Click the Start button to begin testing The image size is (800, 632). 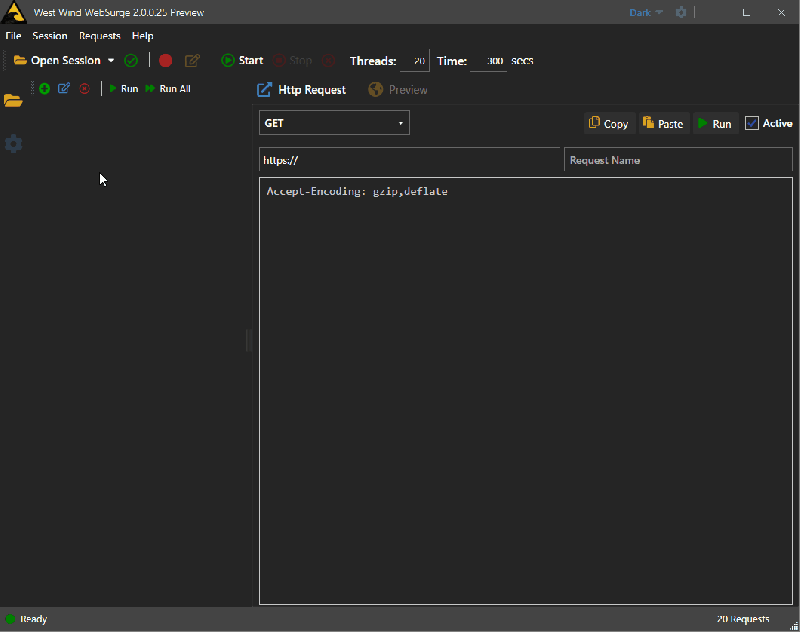point(242,60)
